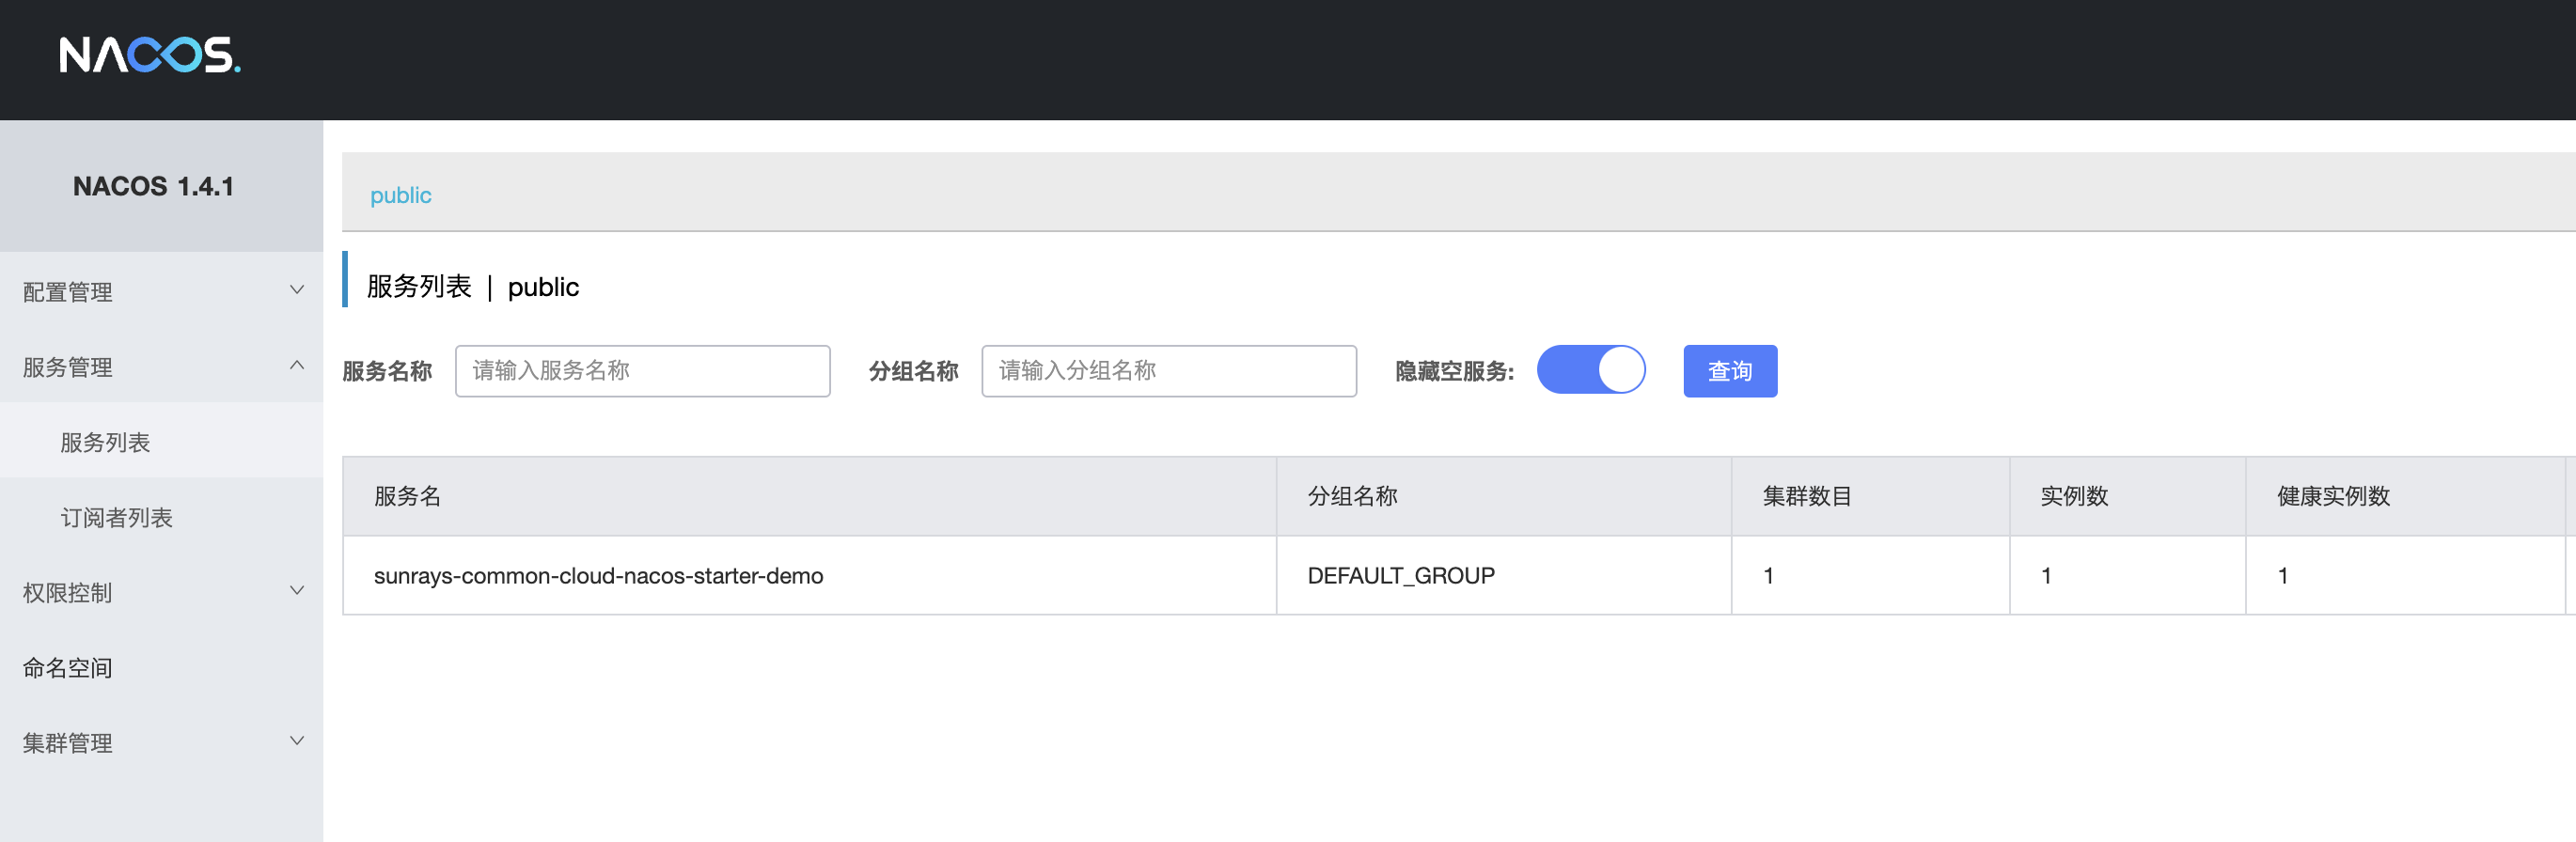Click the 查询 button
This screenshot has height=842, width=2576.
click(x=1730, y=371)
